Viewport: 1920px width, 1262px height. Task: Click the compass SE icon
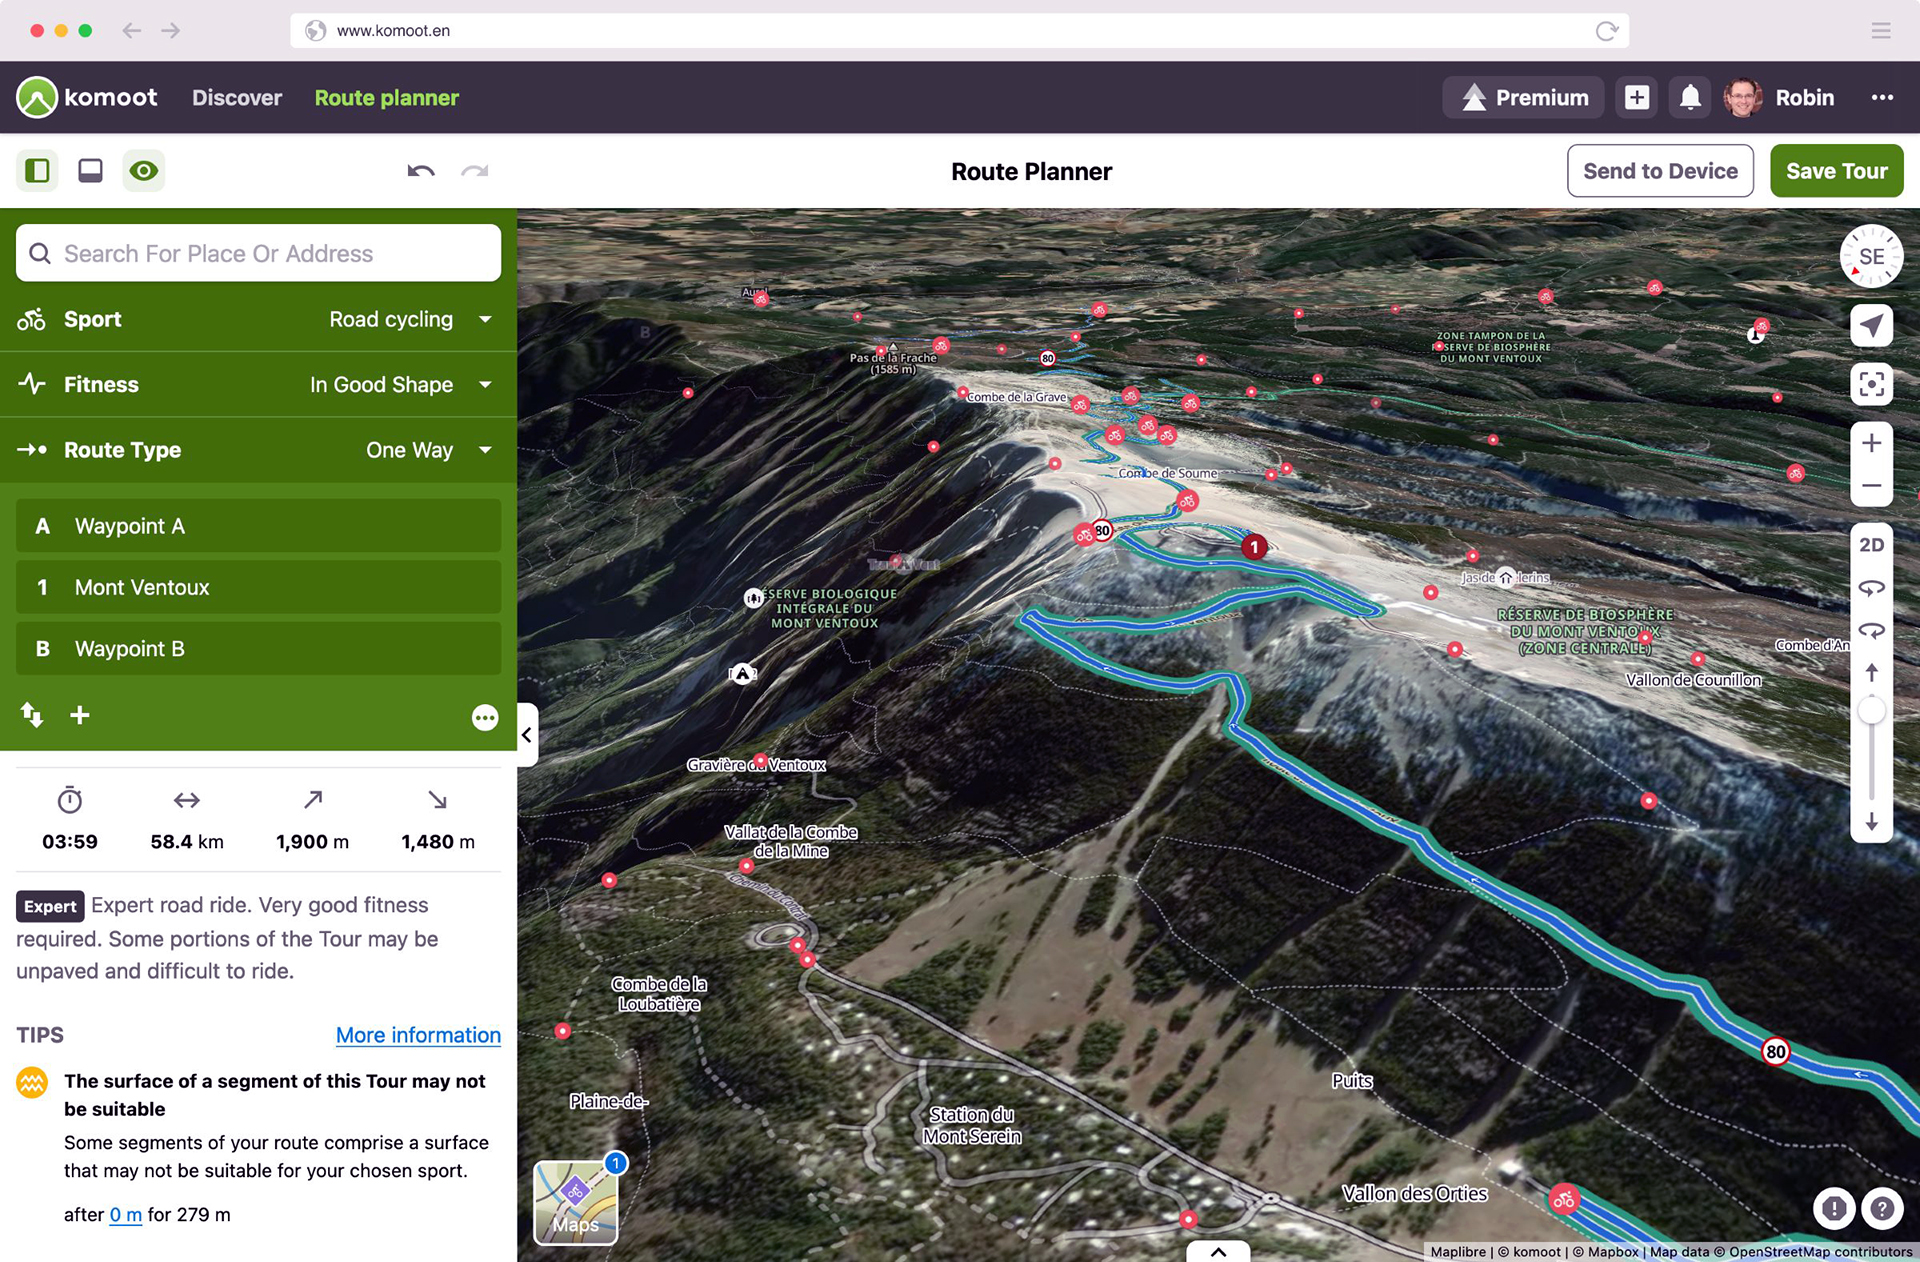[1871, 256]
